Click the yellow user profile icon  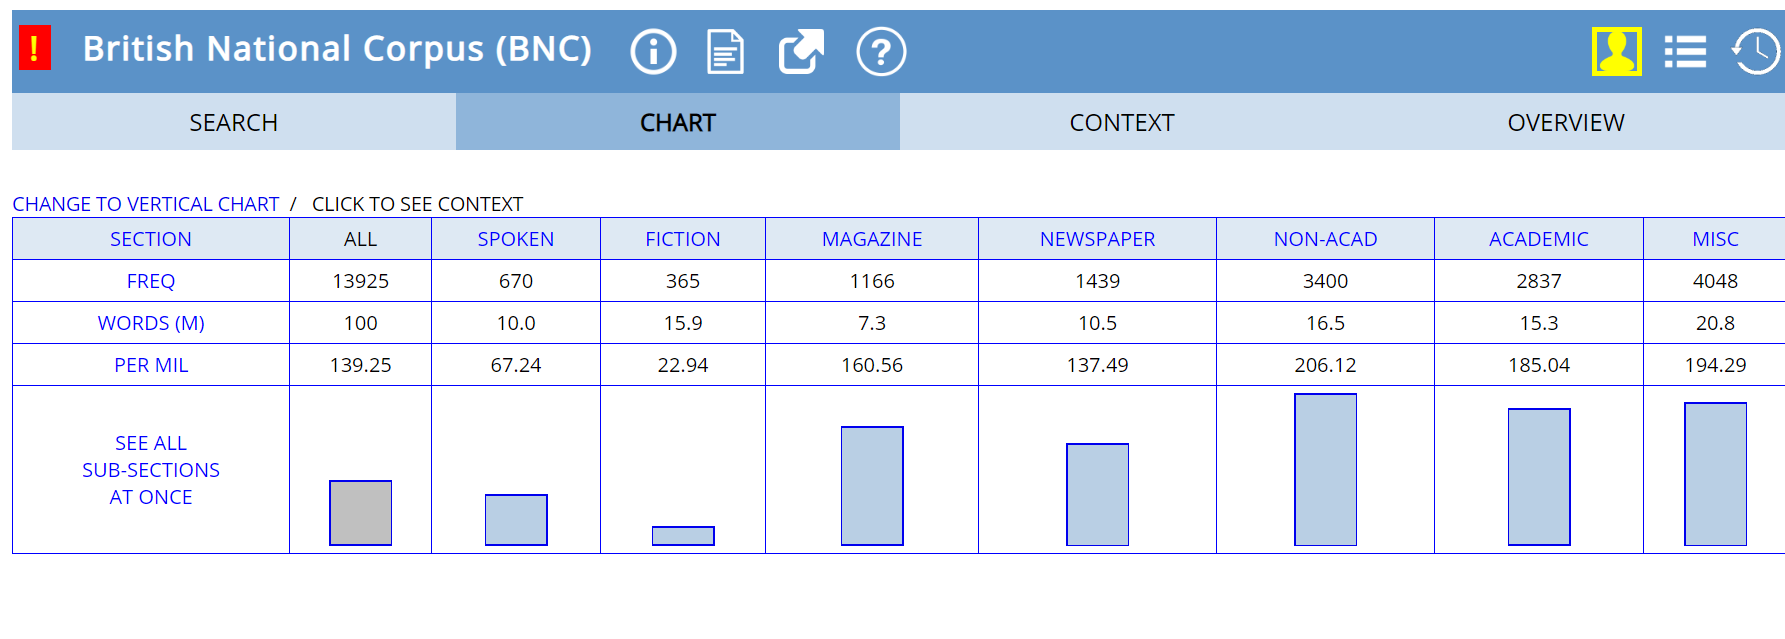tap(1616, 51)
